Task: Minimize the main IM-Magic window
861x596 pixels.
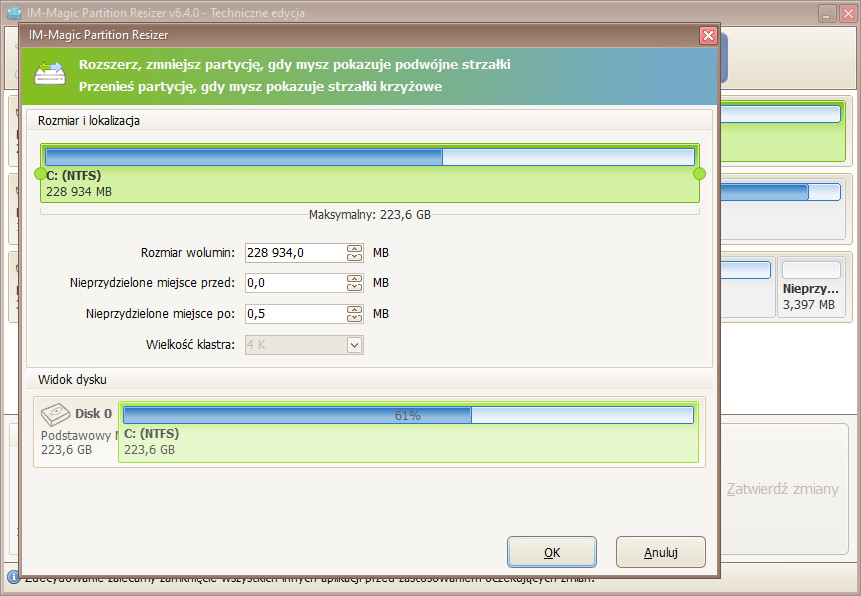Action: [827, 14]
